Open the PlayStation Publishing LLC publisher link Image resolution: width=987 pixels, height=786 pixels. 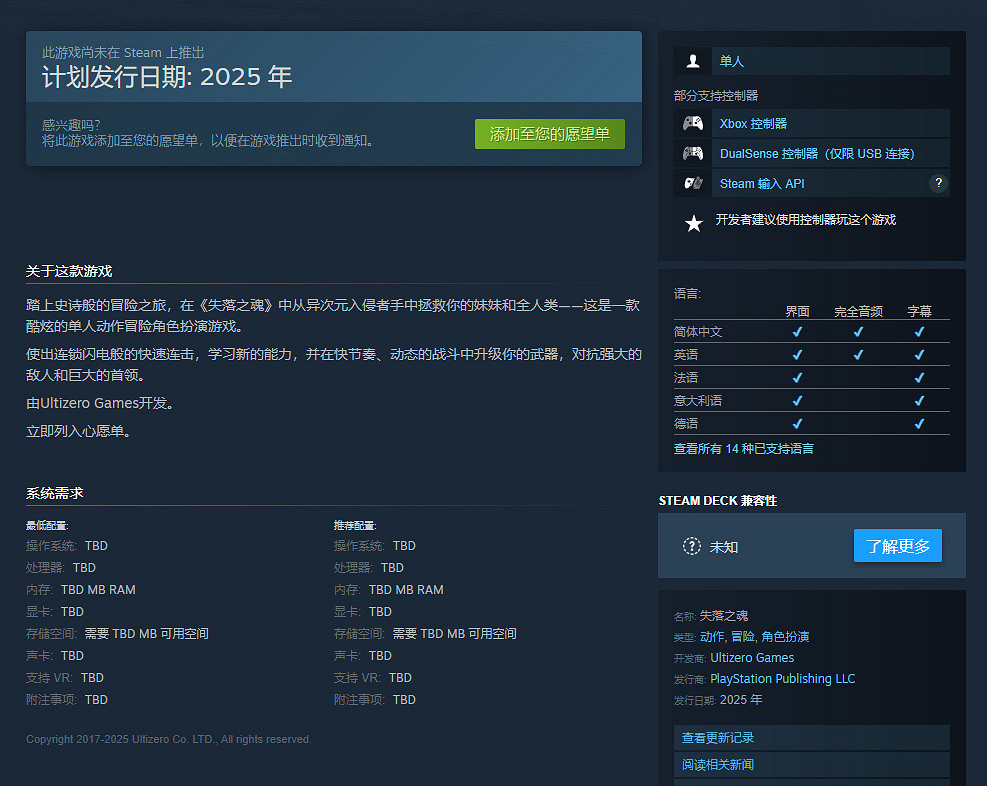pyautogui.click(x=783, y=678)
